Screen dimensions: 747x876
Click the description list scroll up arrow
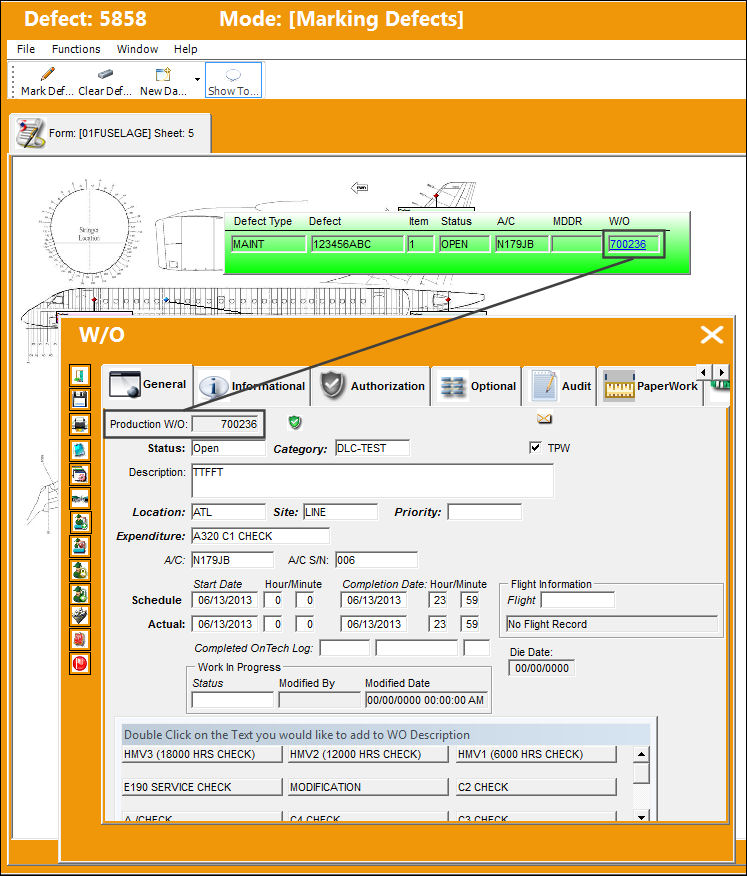[641, 754]
